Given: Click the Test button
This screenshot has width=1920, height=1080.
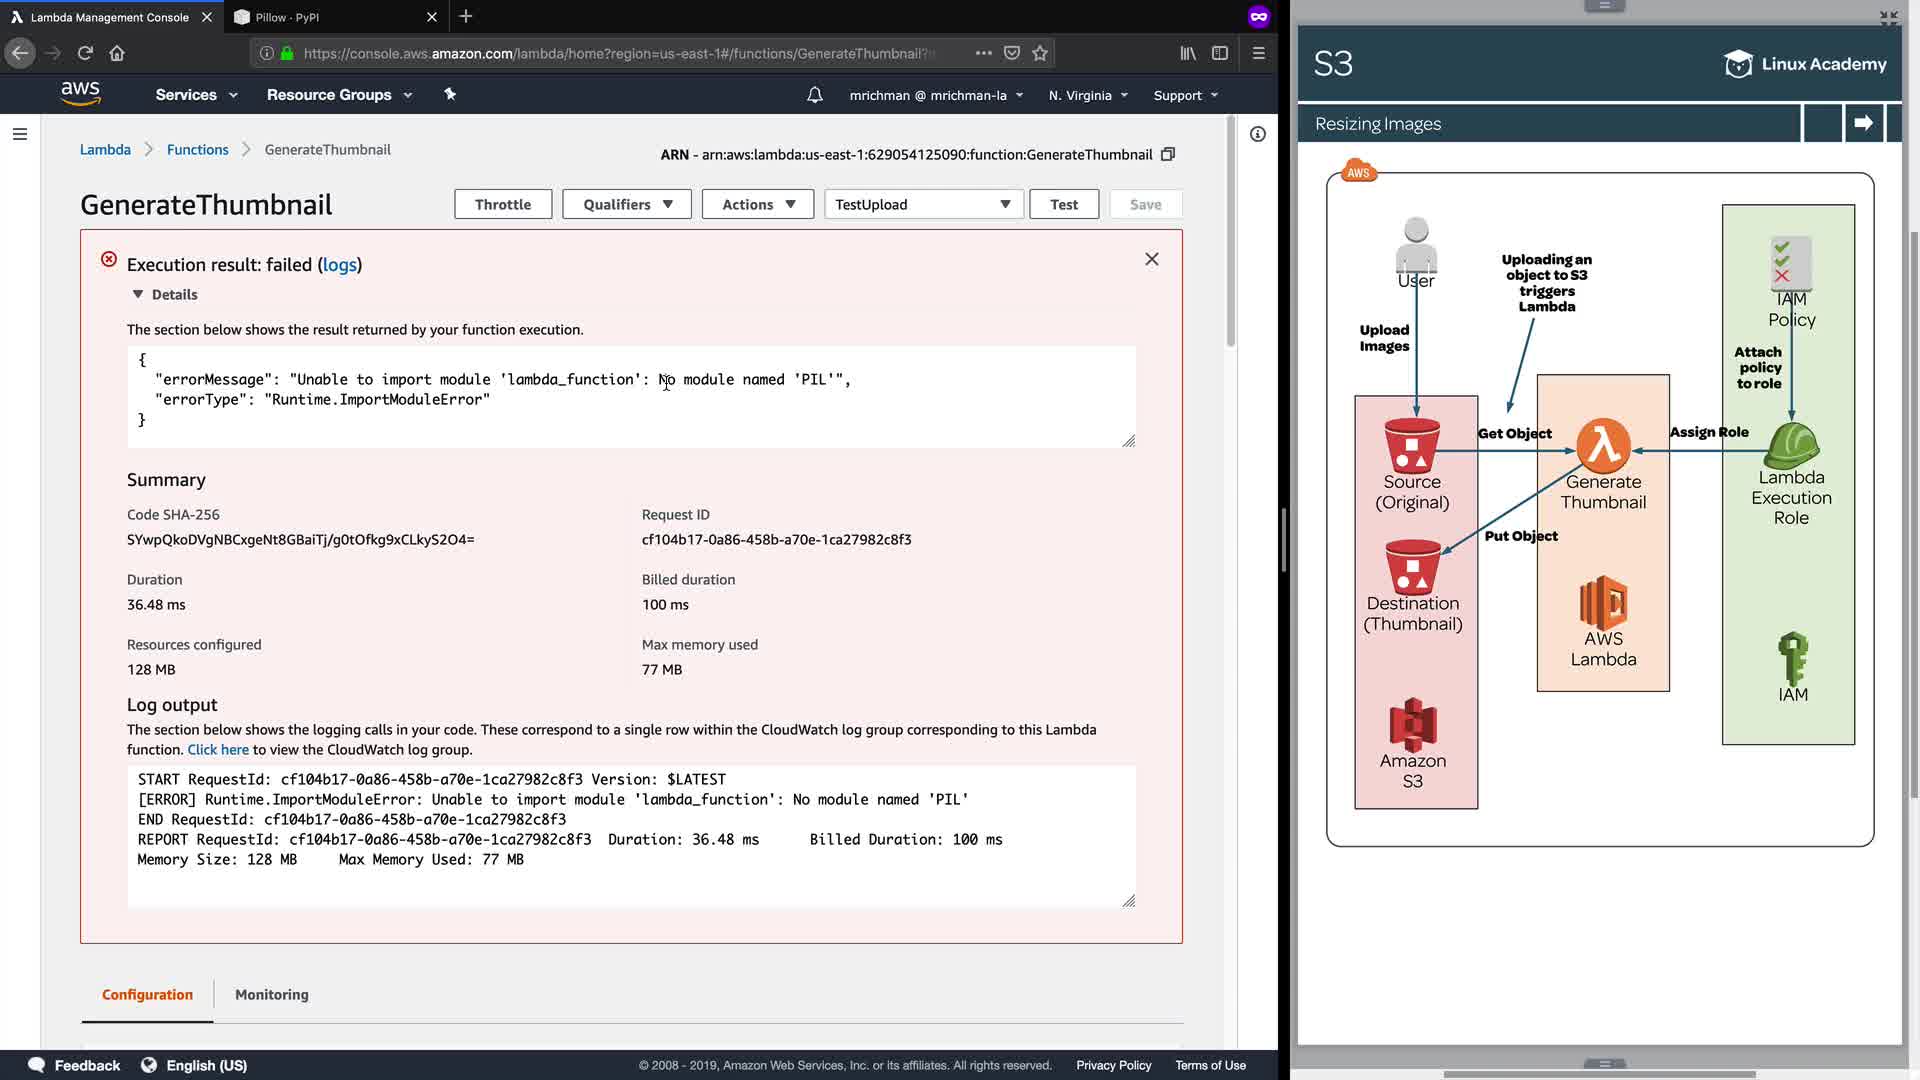Looking at the screenshot, I should 1063,204.
